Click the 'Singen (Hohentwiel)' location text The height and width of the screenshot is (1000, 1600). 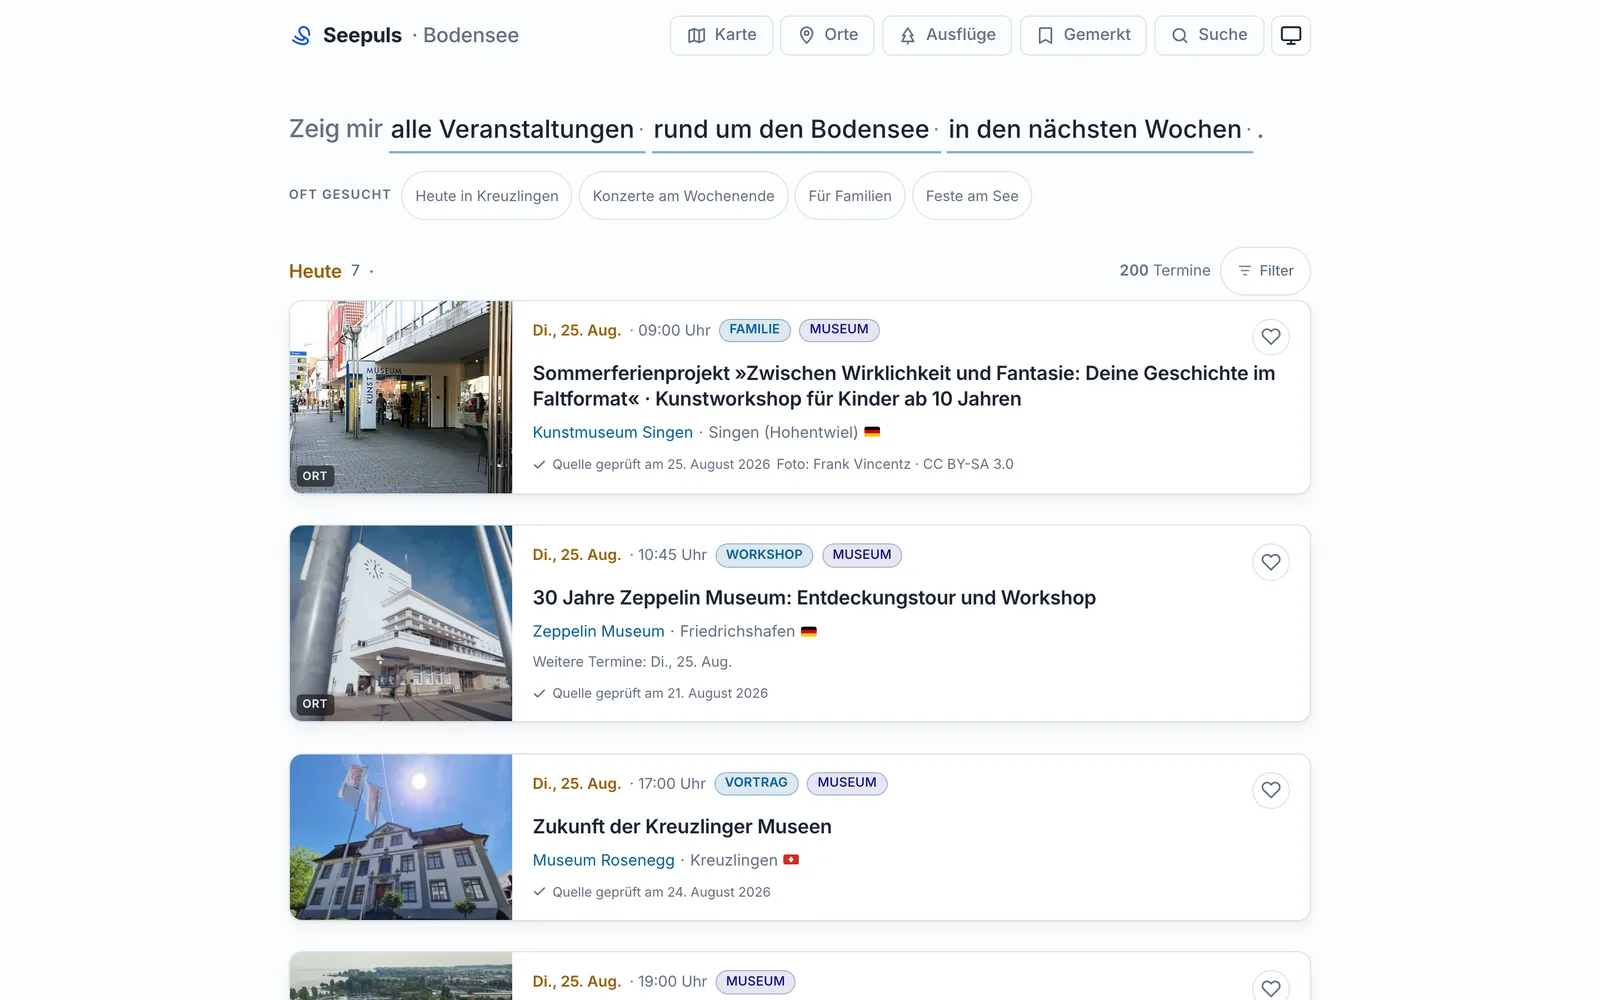tap(783, 432)
